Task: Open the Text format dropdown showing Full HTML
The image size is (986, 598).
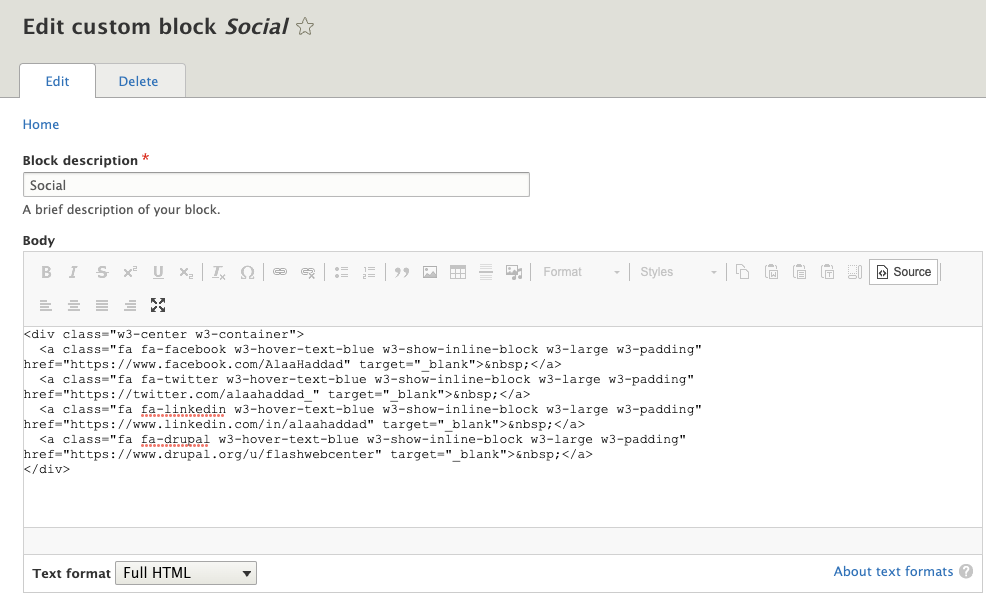Action: coord(185,572)
